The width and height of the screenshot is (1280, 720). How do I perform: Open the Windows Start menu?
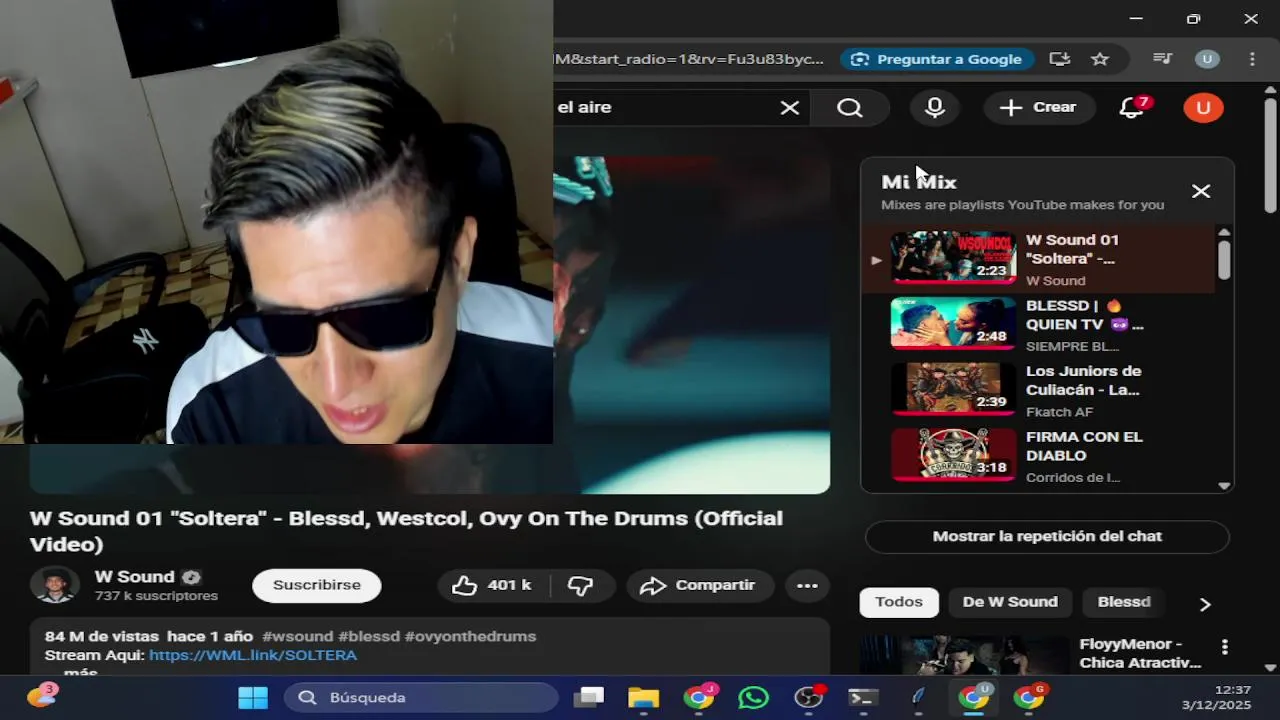(x=253, y=697)
